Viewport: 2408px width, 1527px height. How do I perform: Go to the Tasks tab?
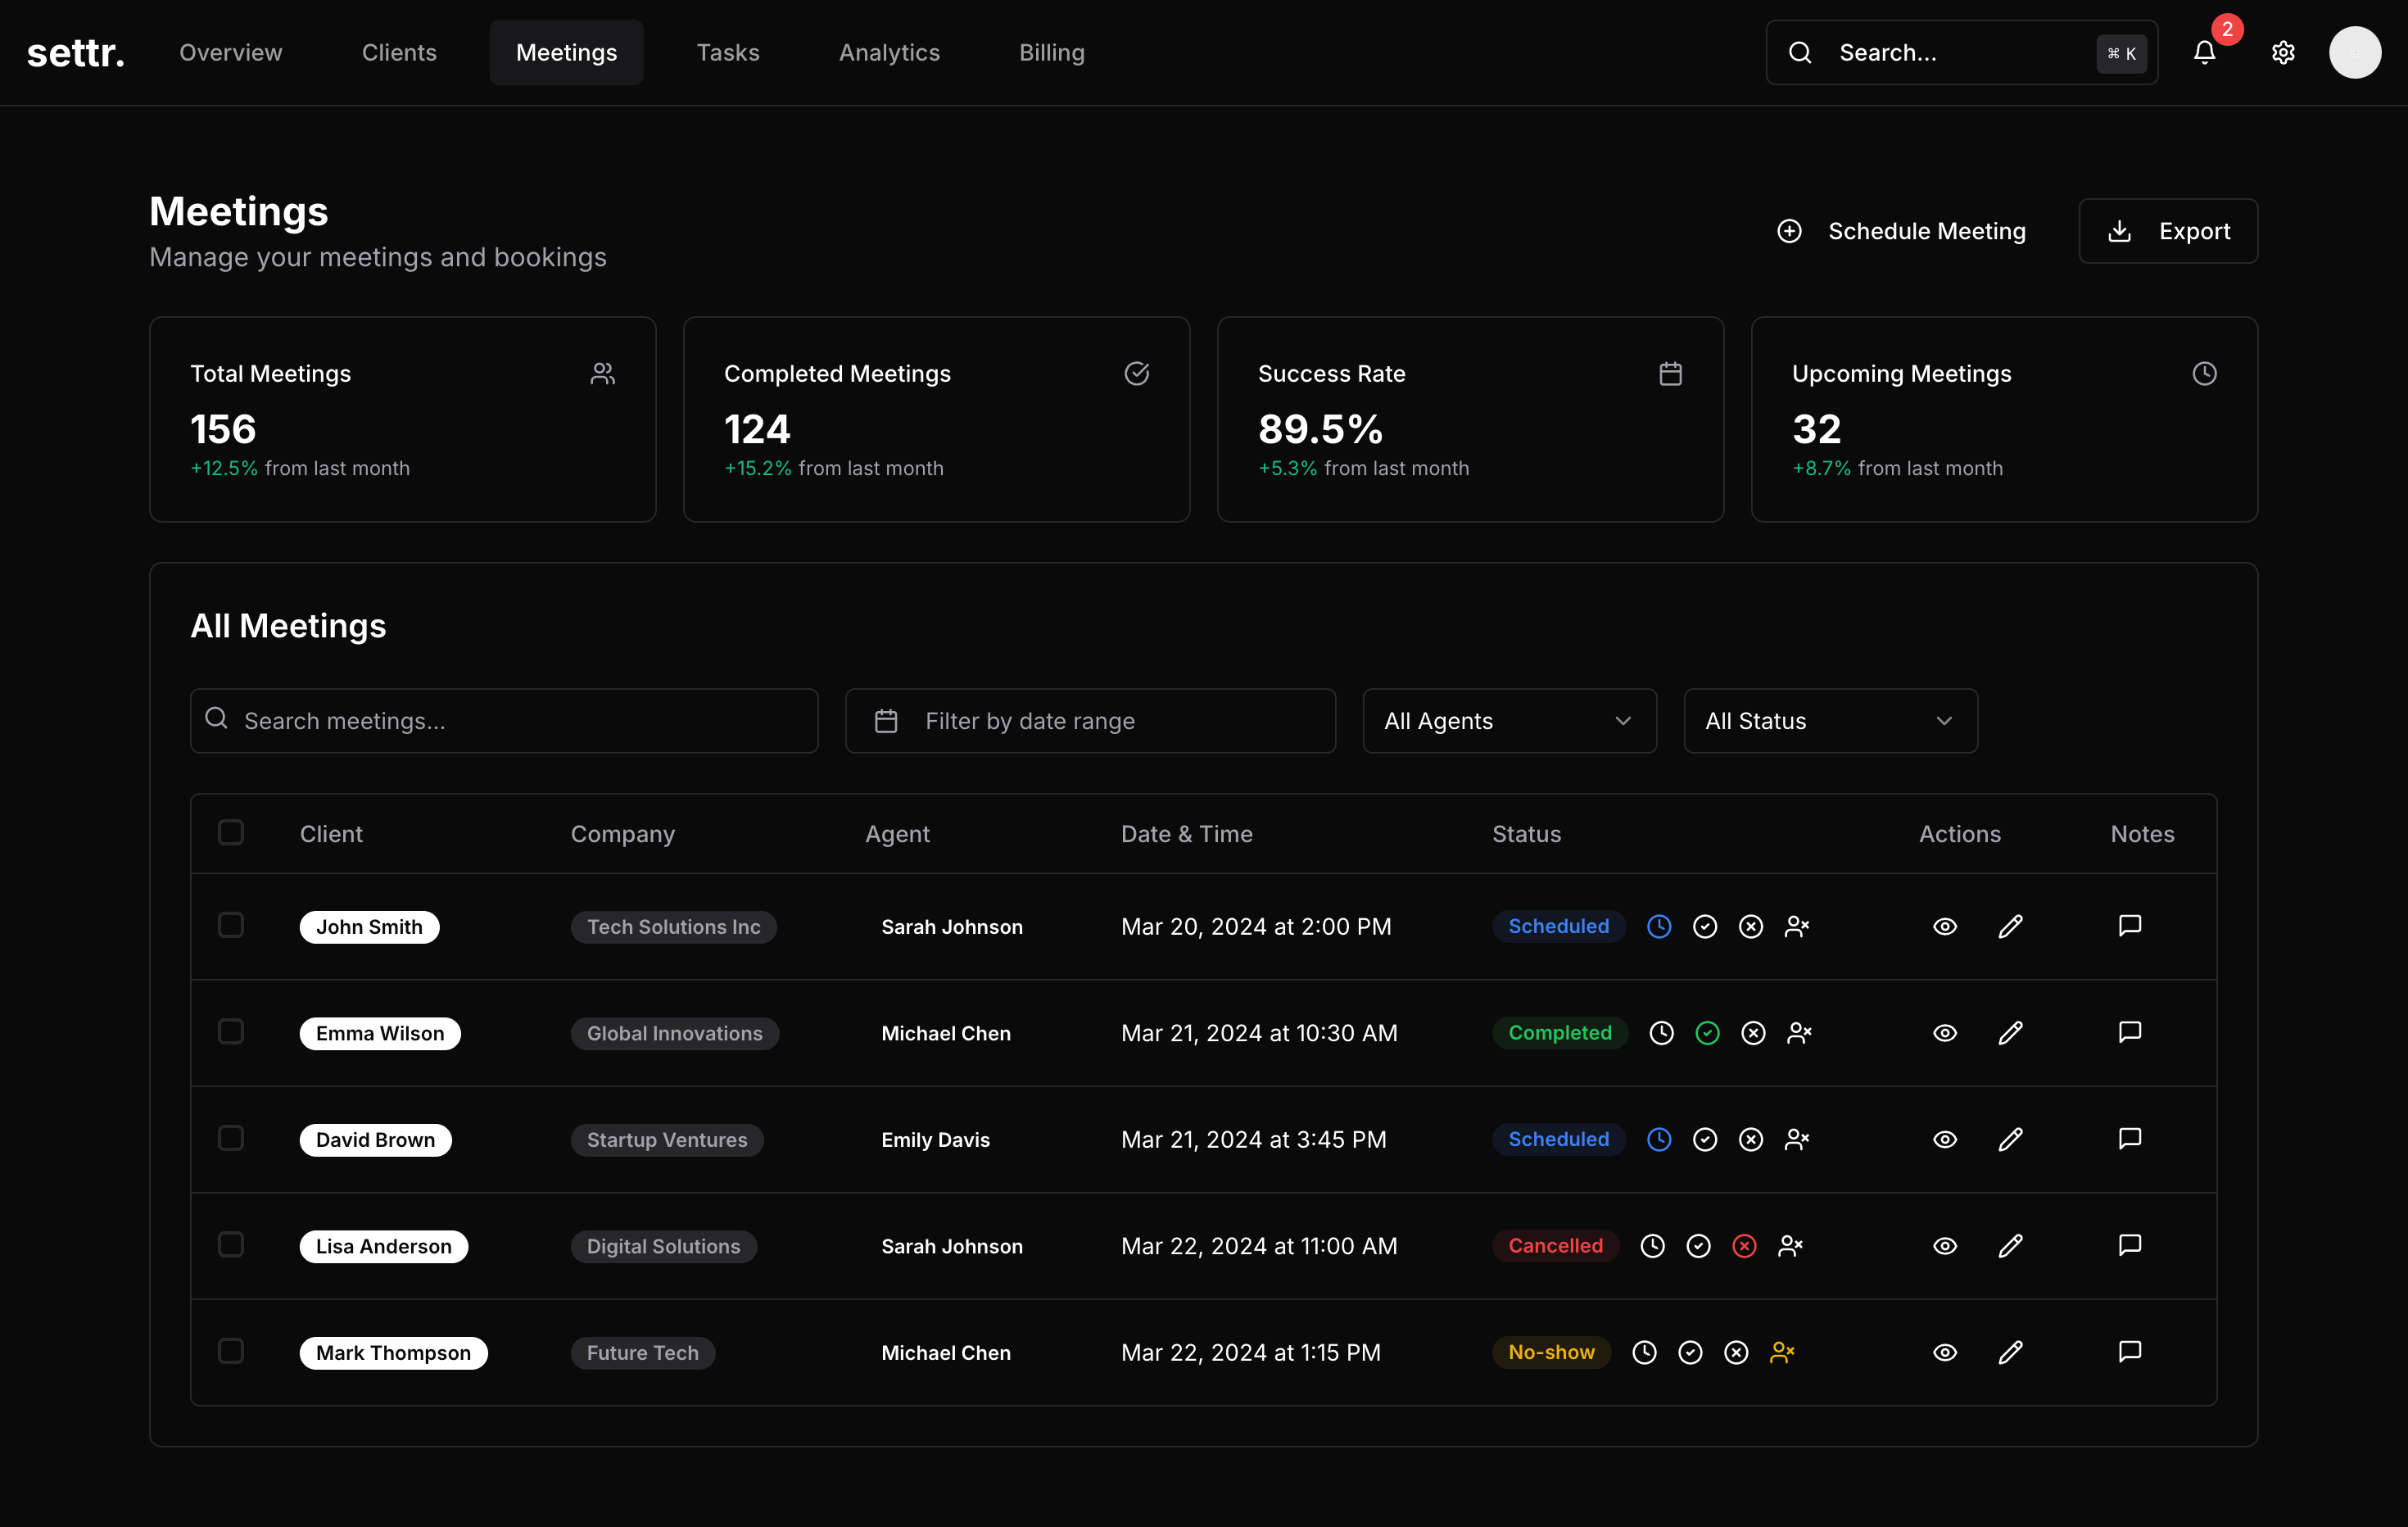coord(728,53)
